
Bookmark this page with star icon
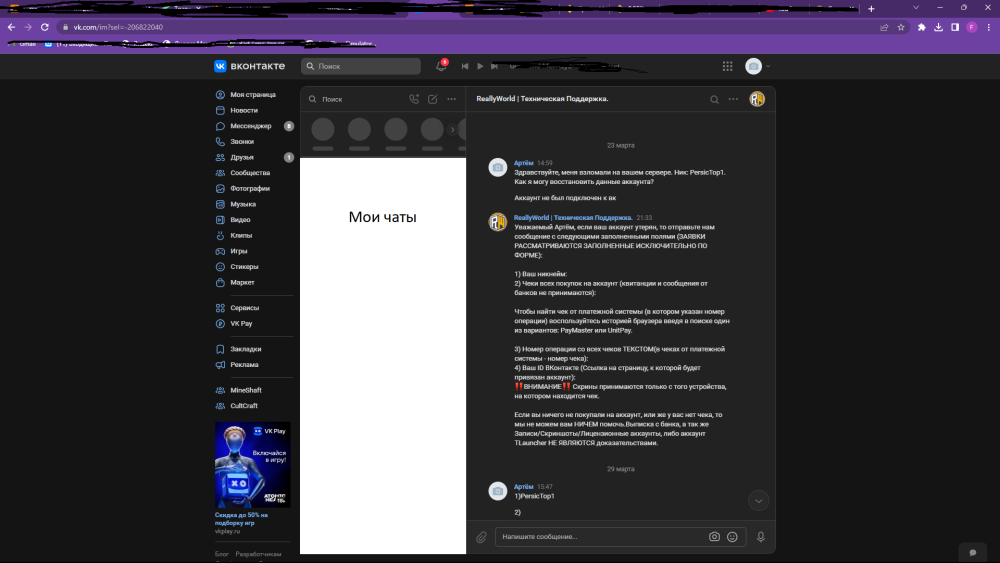(x=901, y=27)
